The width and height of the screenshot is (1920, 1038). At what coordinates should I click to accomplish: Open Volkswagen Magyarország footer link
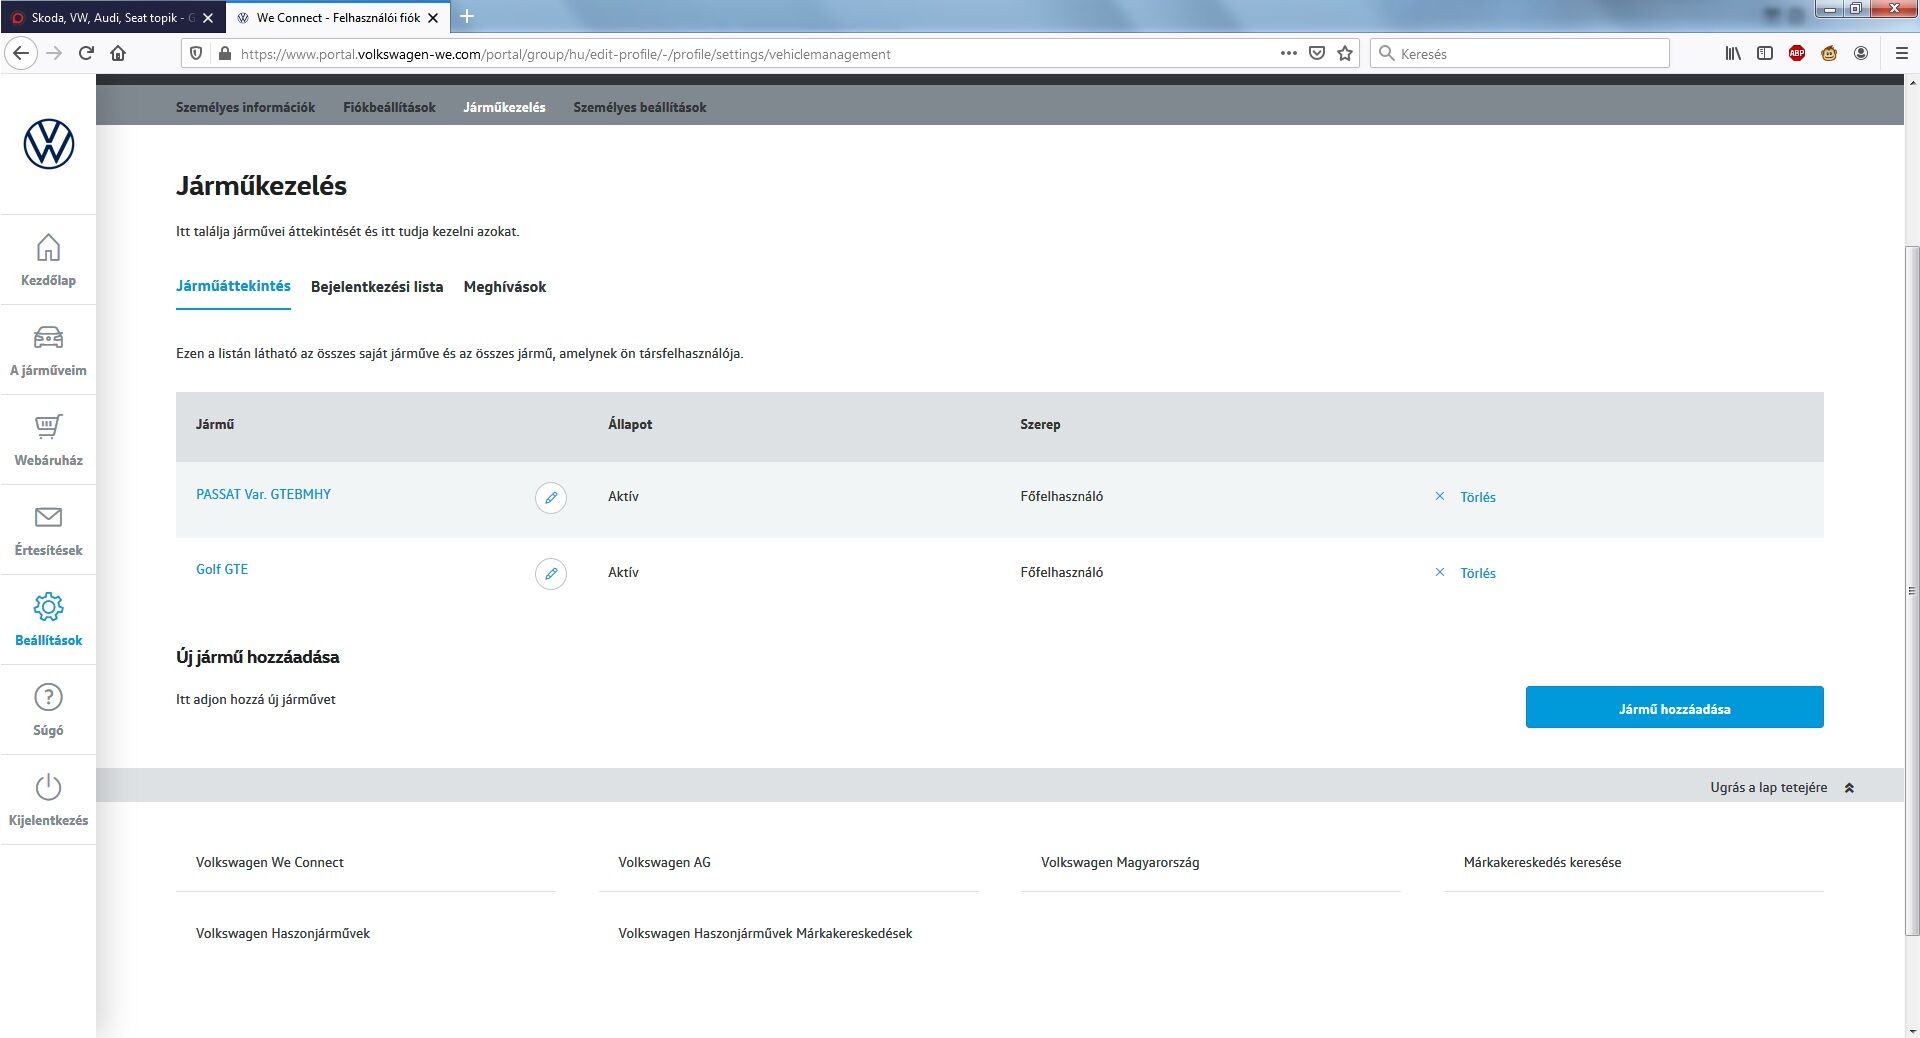tap(1120, 862)
